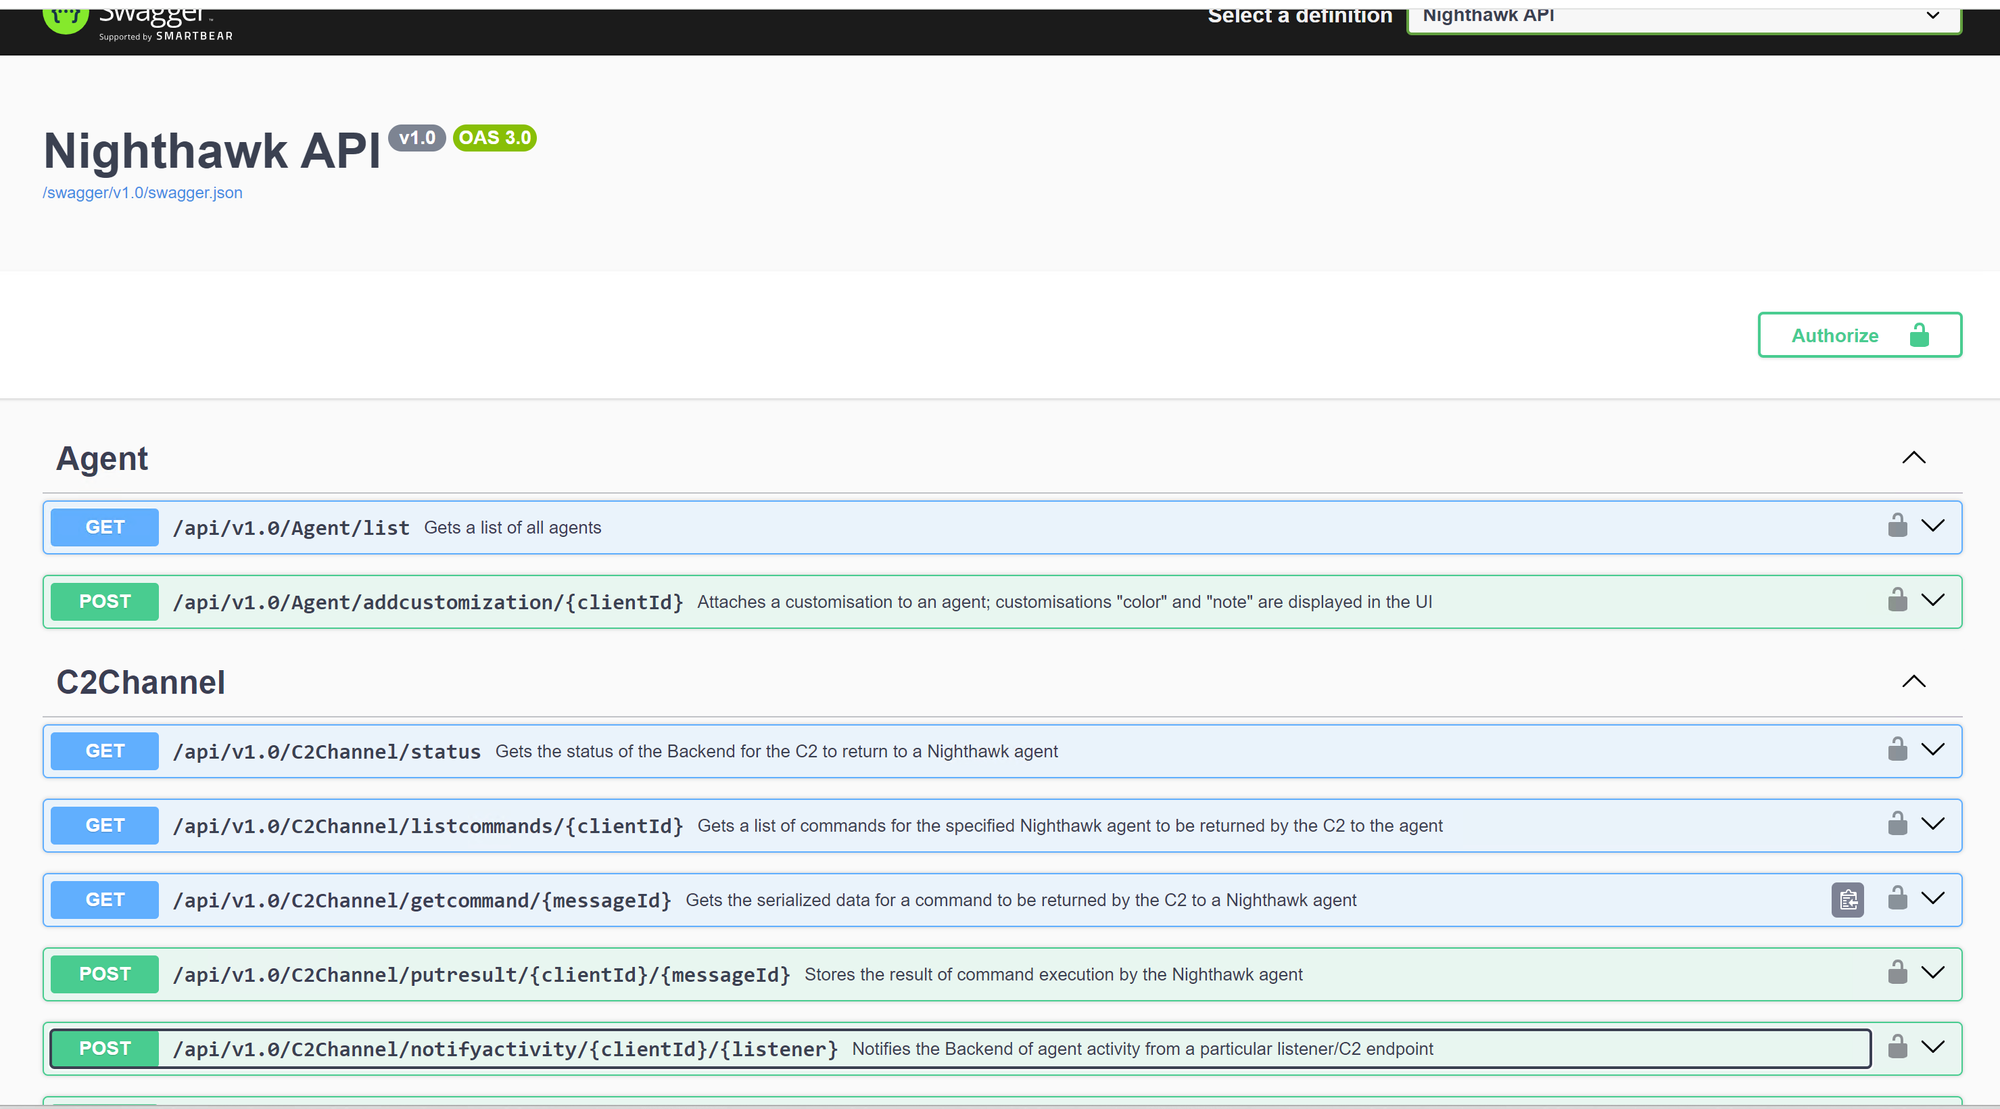This screenshot has height=1109, width=2000.
Task: Click the lock icon on GET getcommand endpoint
Action: click(1897, 898)
